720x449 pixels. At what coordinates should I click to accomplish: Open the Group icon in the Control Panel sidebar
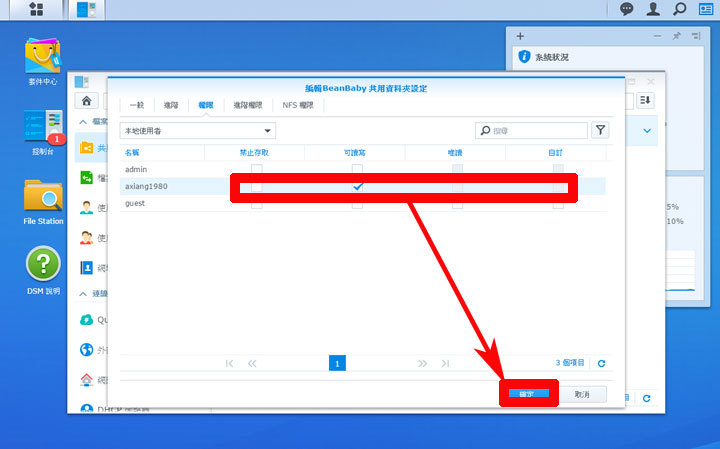[x=86, y=237]
